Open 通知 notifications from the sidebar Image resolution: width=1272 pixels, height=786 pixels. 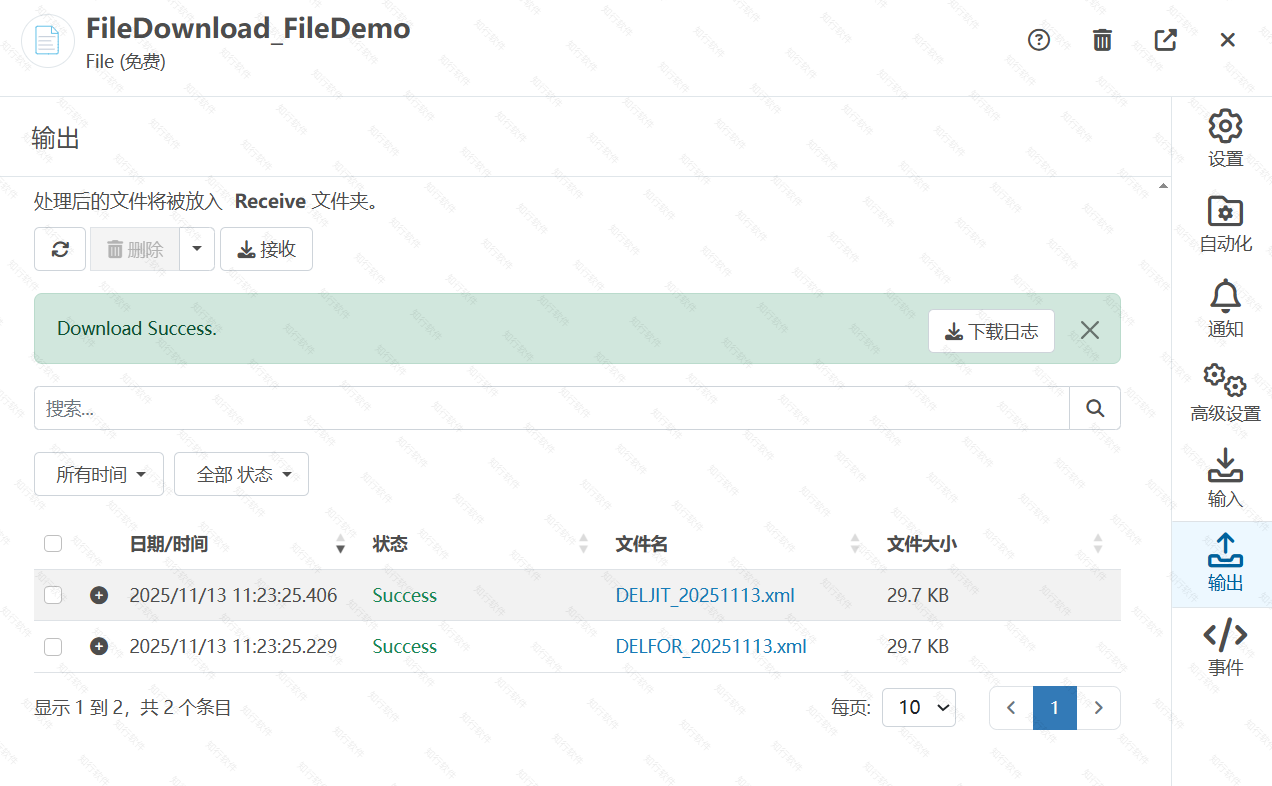click(1225, 309)
